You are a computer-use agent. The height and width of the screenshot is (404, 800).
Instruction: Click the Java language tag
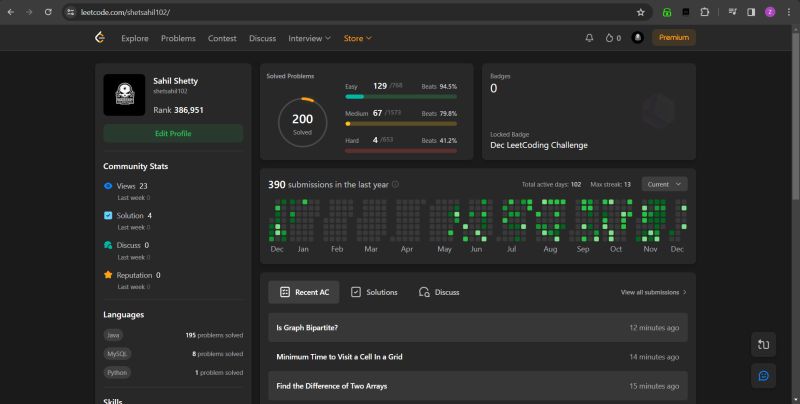click(113, 335)
